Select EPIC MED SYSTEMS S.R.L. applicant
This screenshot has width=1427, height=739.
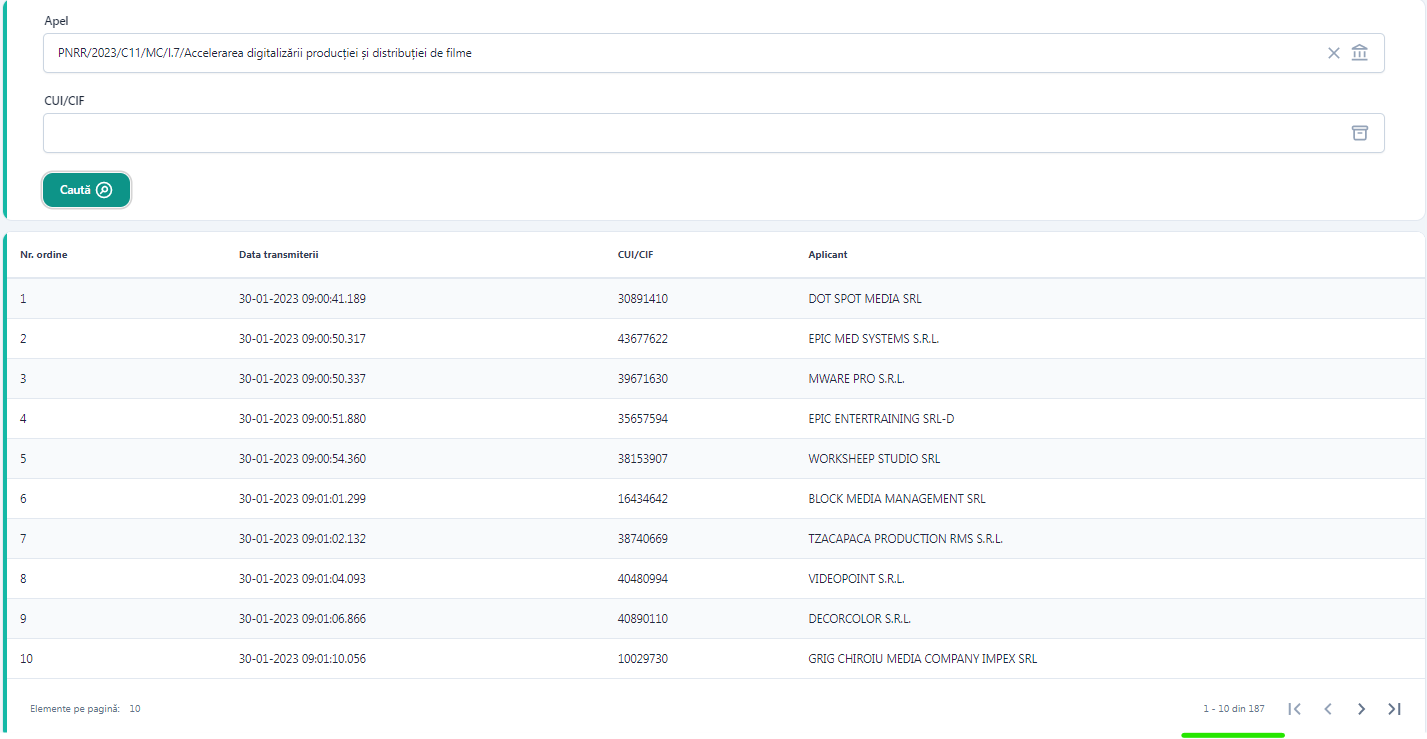tap(874, 339)
